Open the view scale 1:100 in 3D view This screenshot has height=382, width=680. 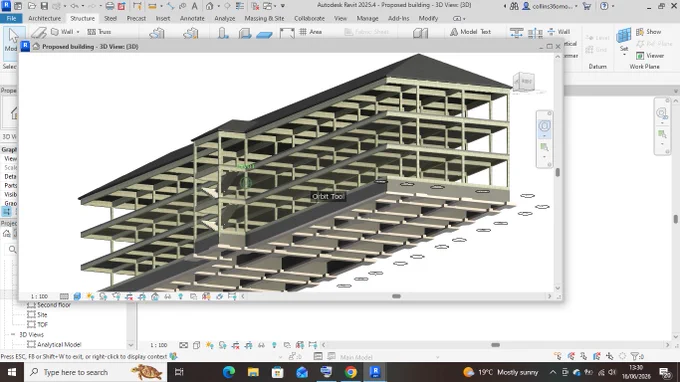coord(39,297)
